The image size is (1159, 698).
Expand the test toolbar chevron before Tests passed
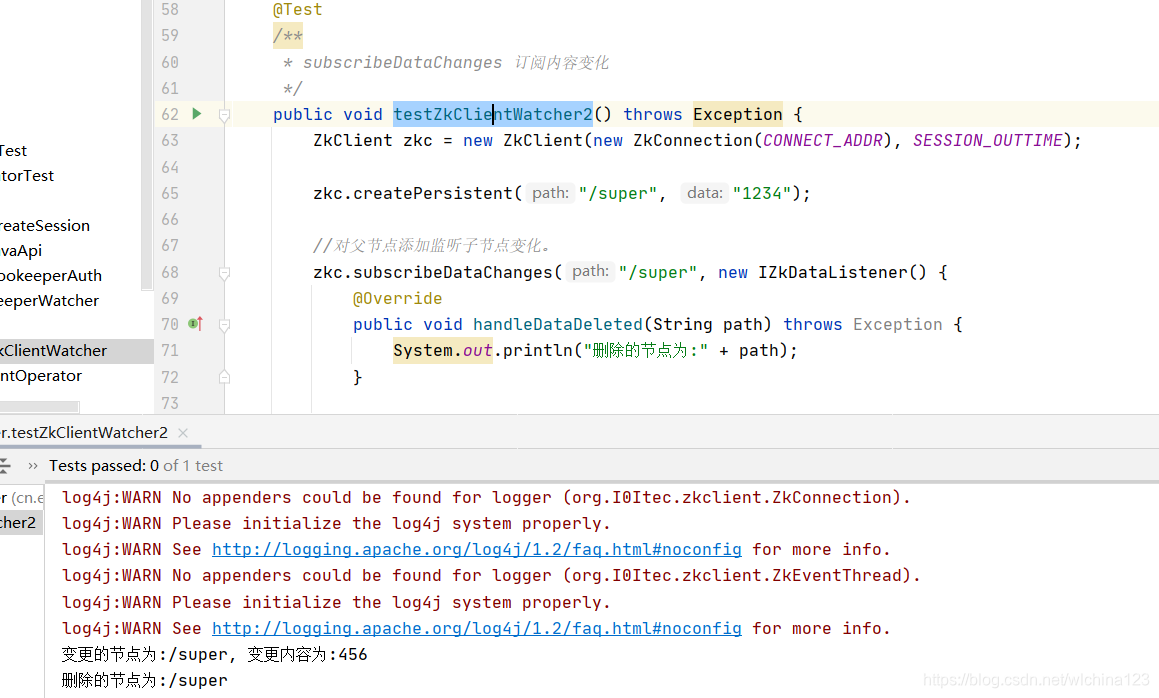pos(33,466)
